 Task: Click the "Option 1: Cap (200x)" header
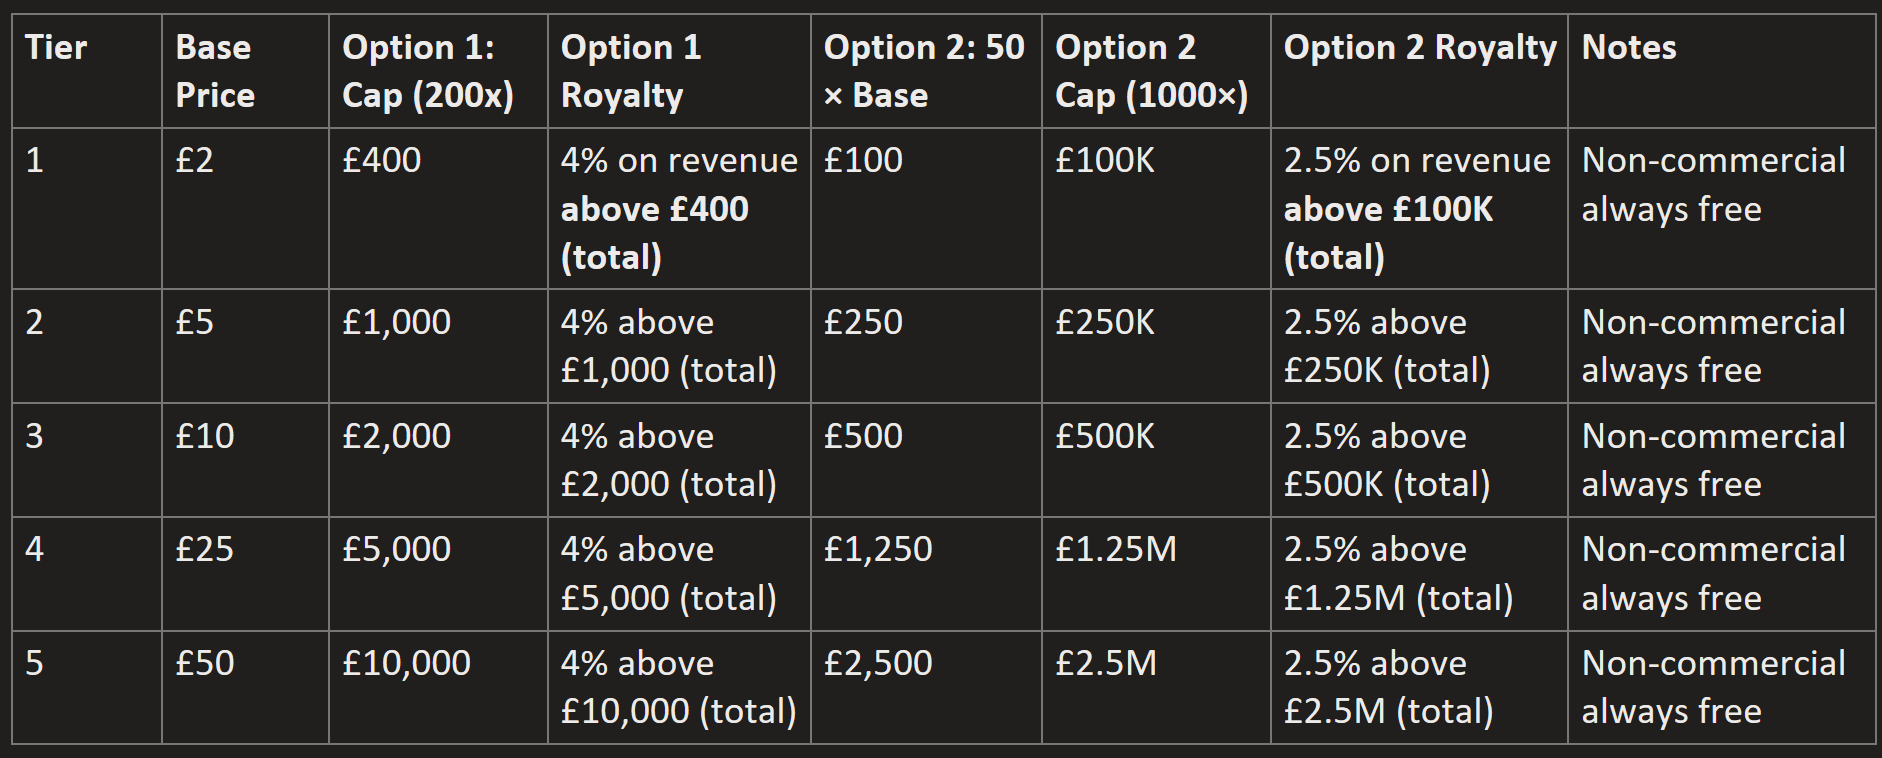(427, 71)
